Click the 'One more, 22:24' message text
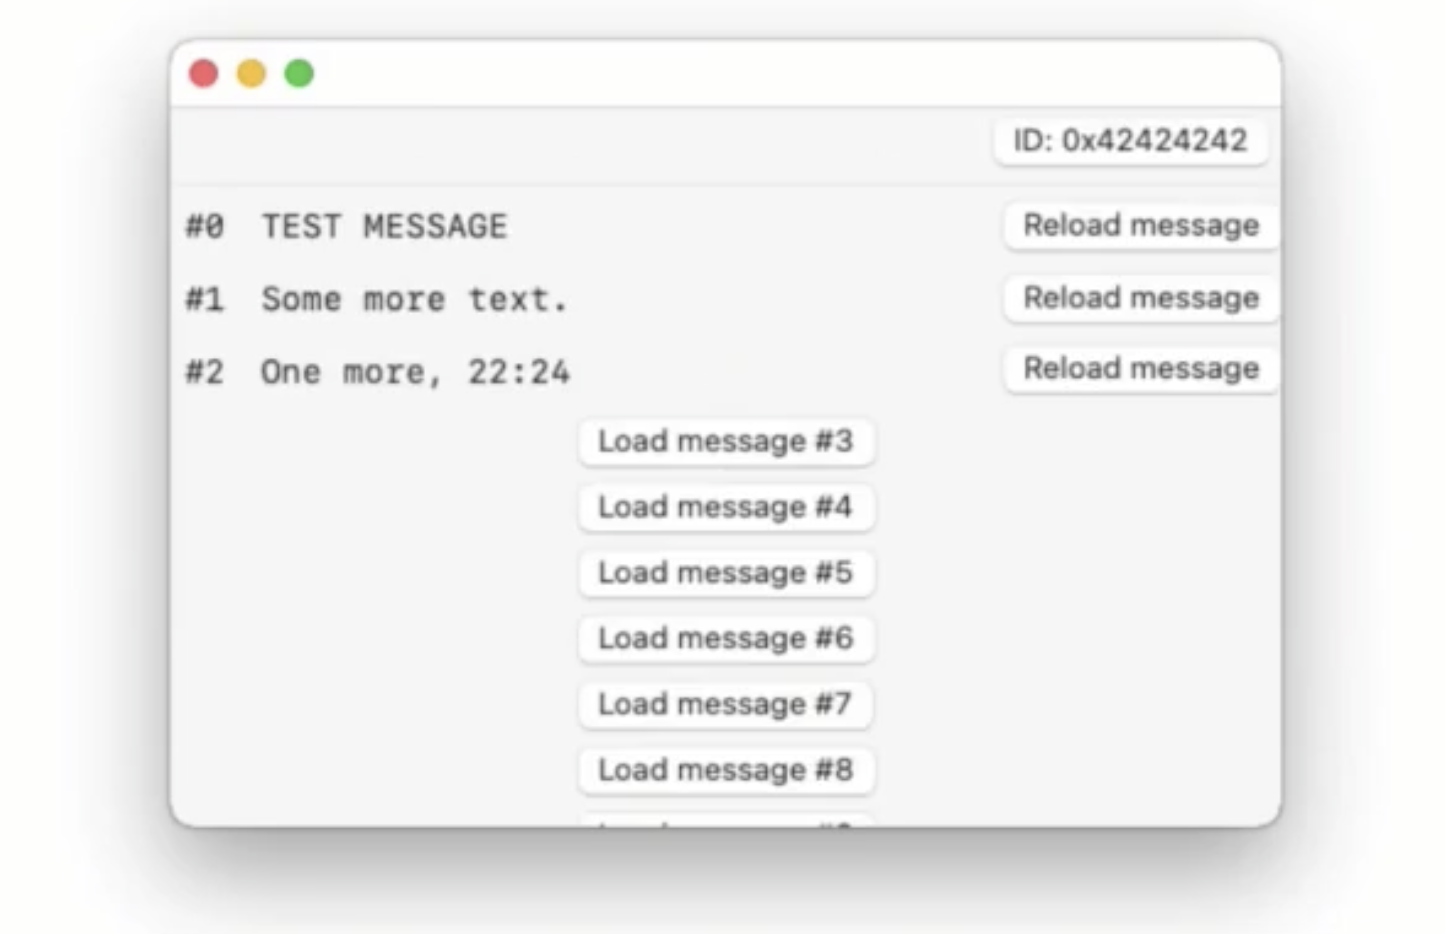 click(x=415, y=372)
